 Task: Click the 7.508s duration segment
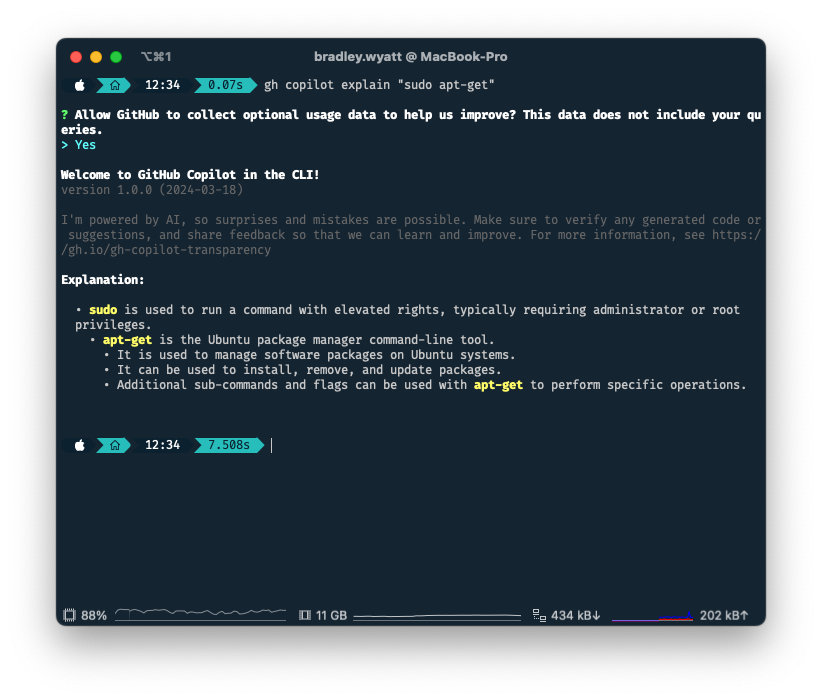(229, 445)
